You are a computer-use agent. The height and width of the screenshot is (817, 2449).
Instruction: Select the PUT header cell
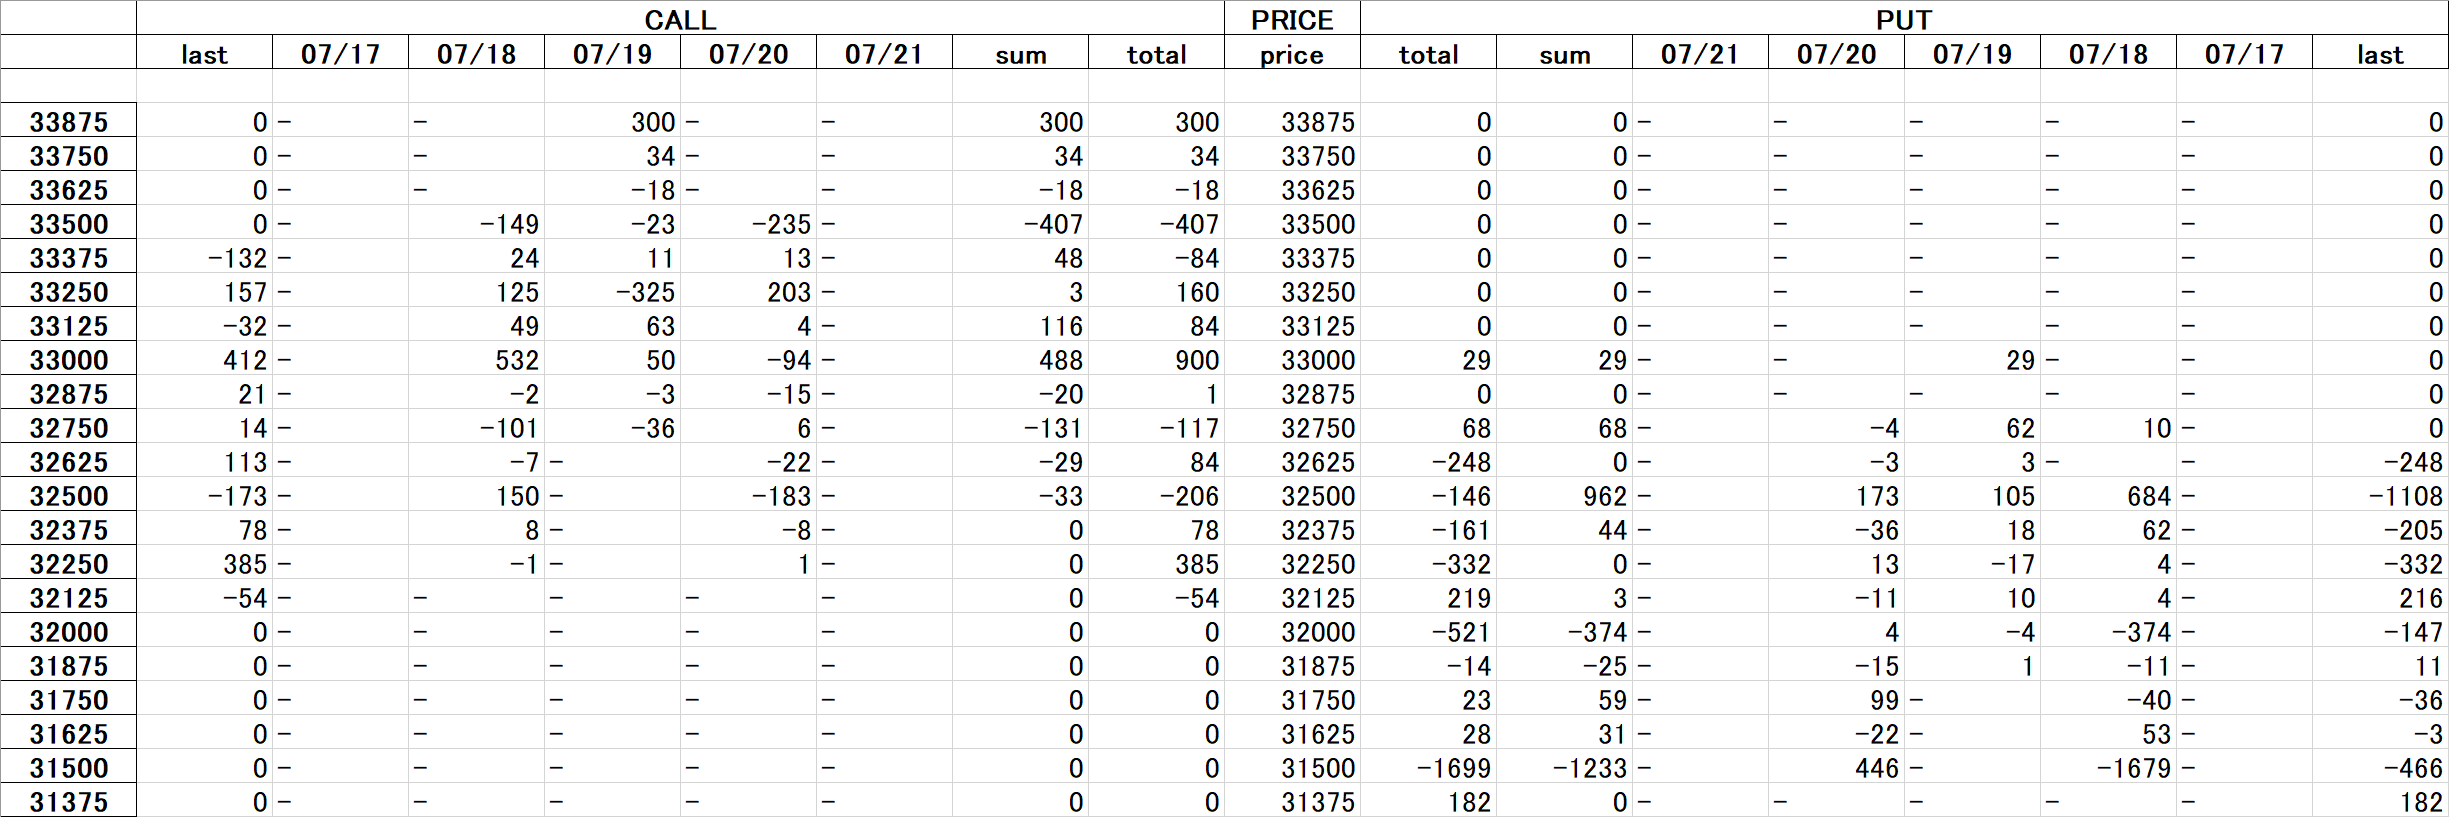click(1904, 19)
